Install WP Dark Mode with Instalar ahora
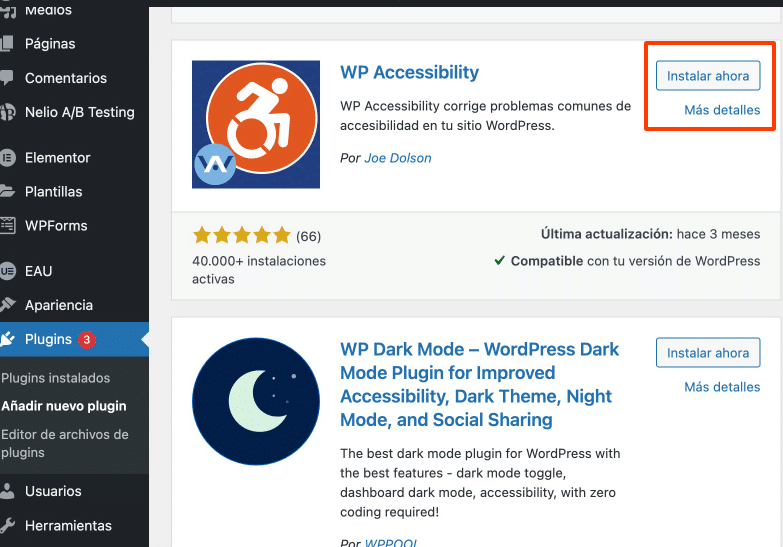783x547 pixels. click(708, 353)
